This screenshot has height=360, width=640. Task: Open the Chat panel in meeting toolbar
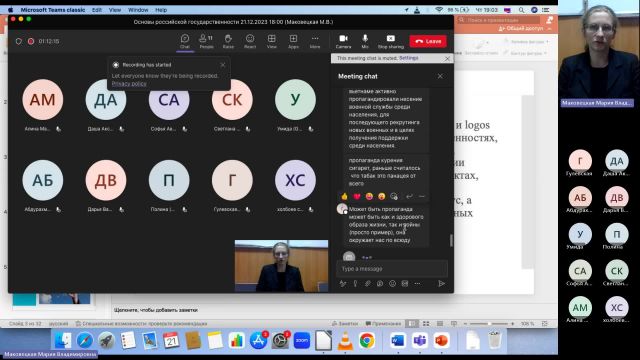[x=185, y=41]
